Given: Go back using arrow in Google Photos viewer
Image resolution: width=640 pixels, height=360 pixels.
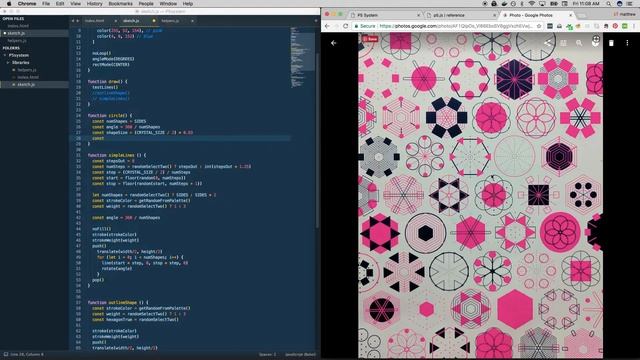Looking at the screenshot, I should tap(333, 43).
